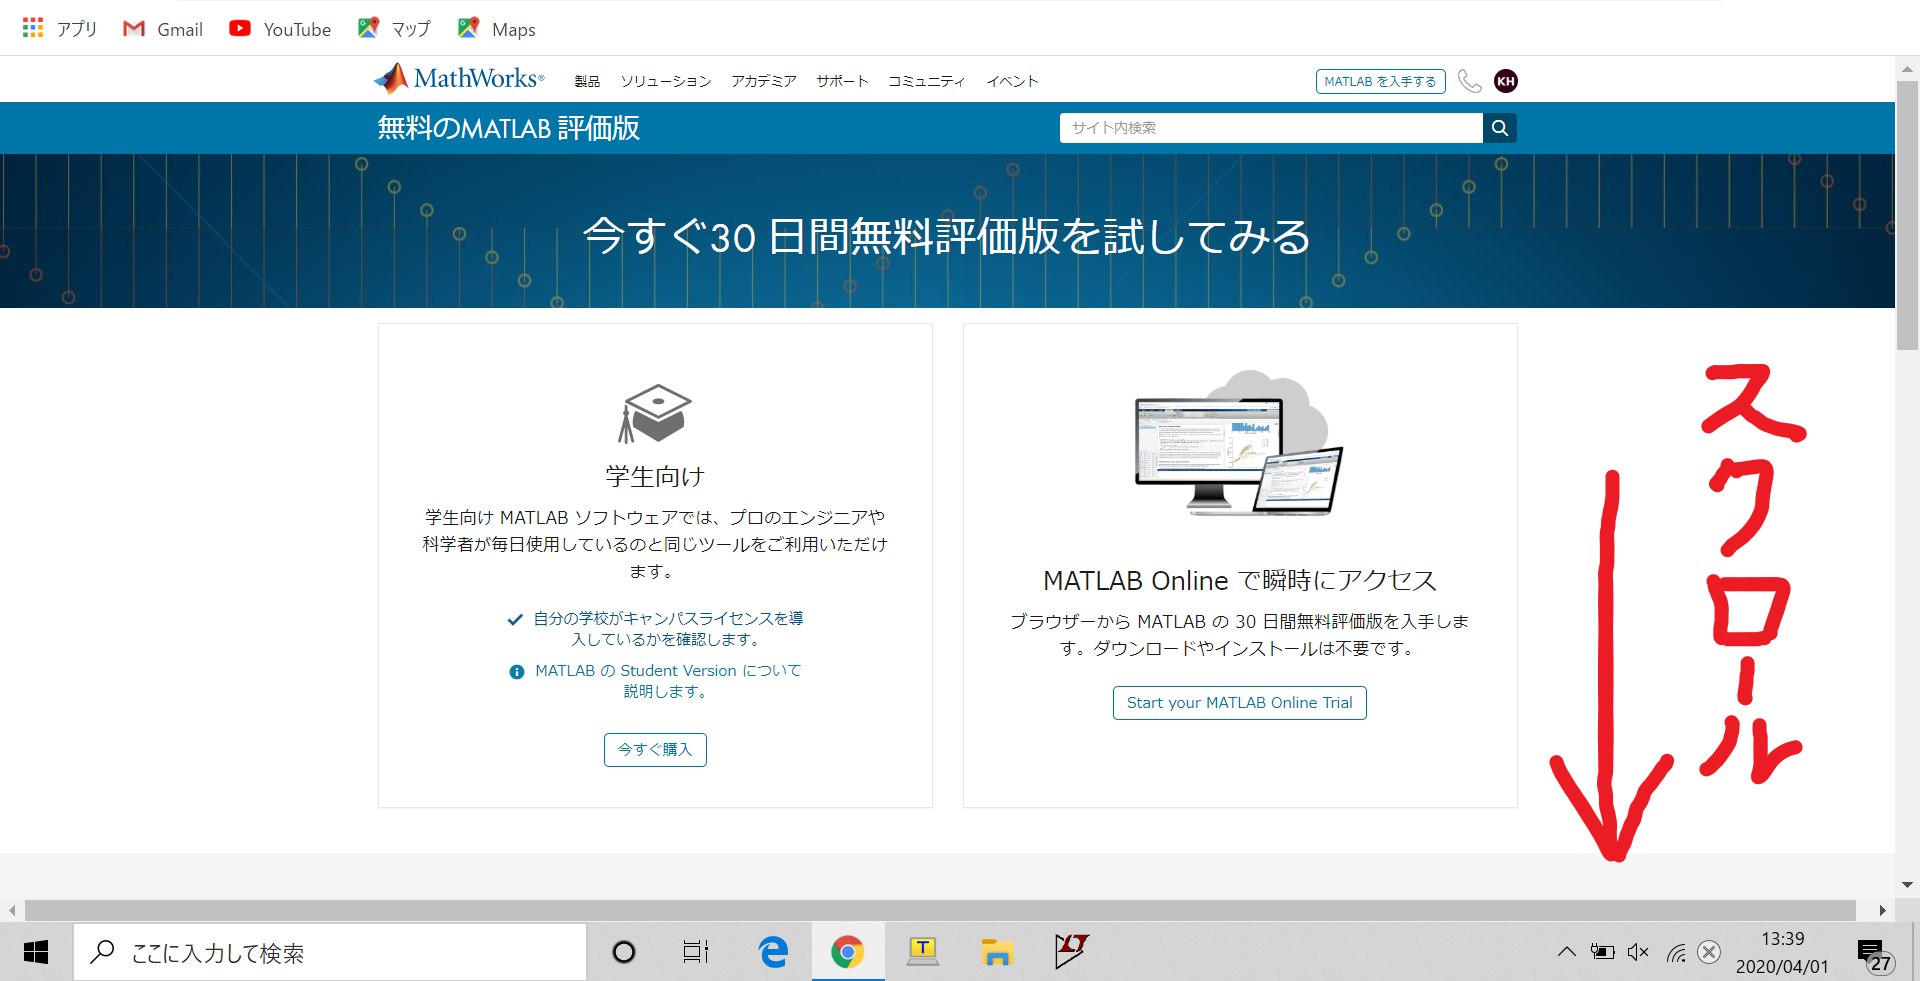Open the red pen app in taskbar
This screenshot has height=981, width=1920.
point(1071,952)
